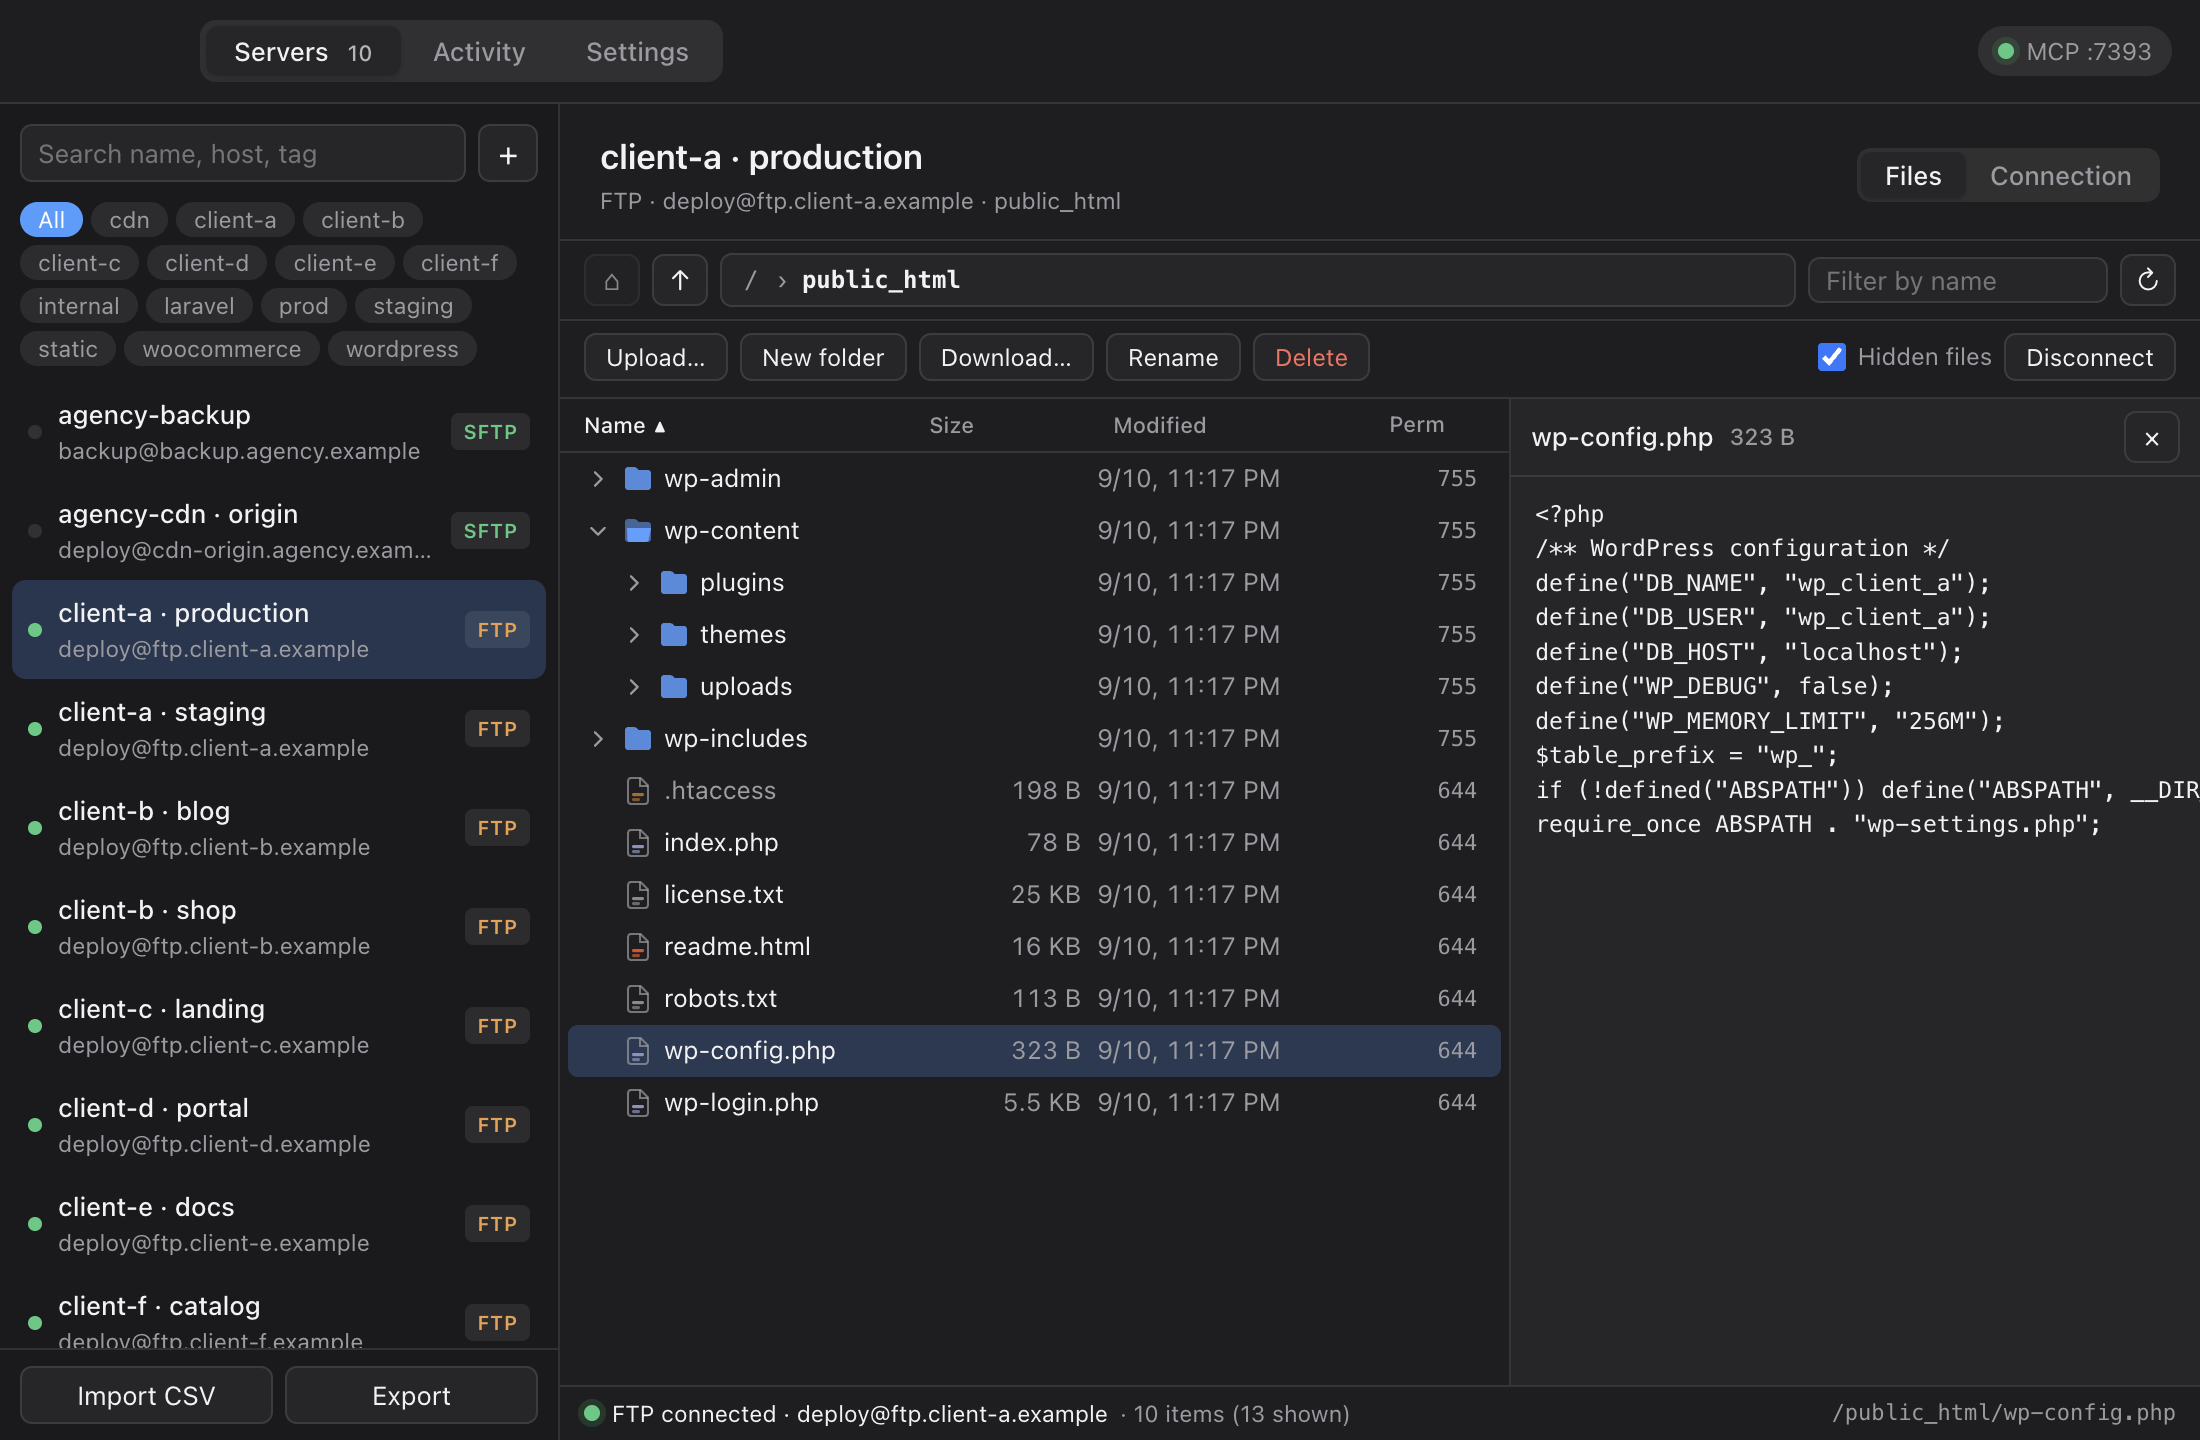This screenshot has width=2200, height=1440.
Task: Focus the server search field
Action: [x=243, y=154]
